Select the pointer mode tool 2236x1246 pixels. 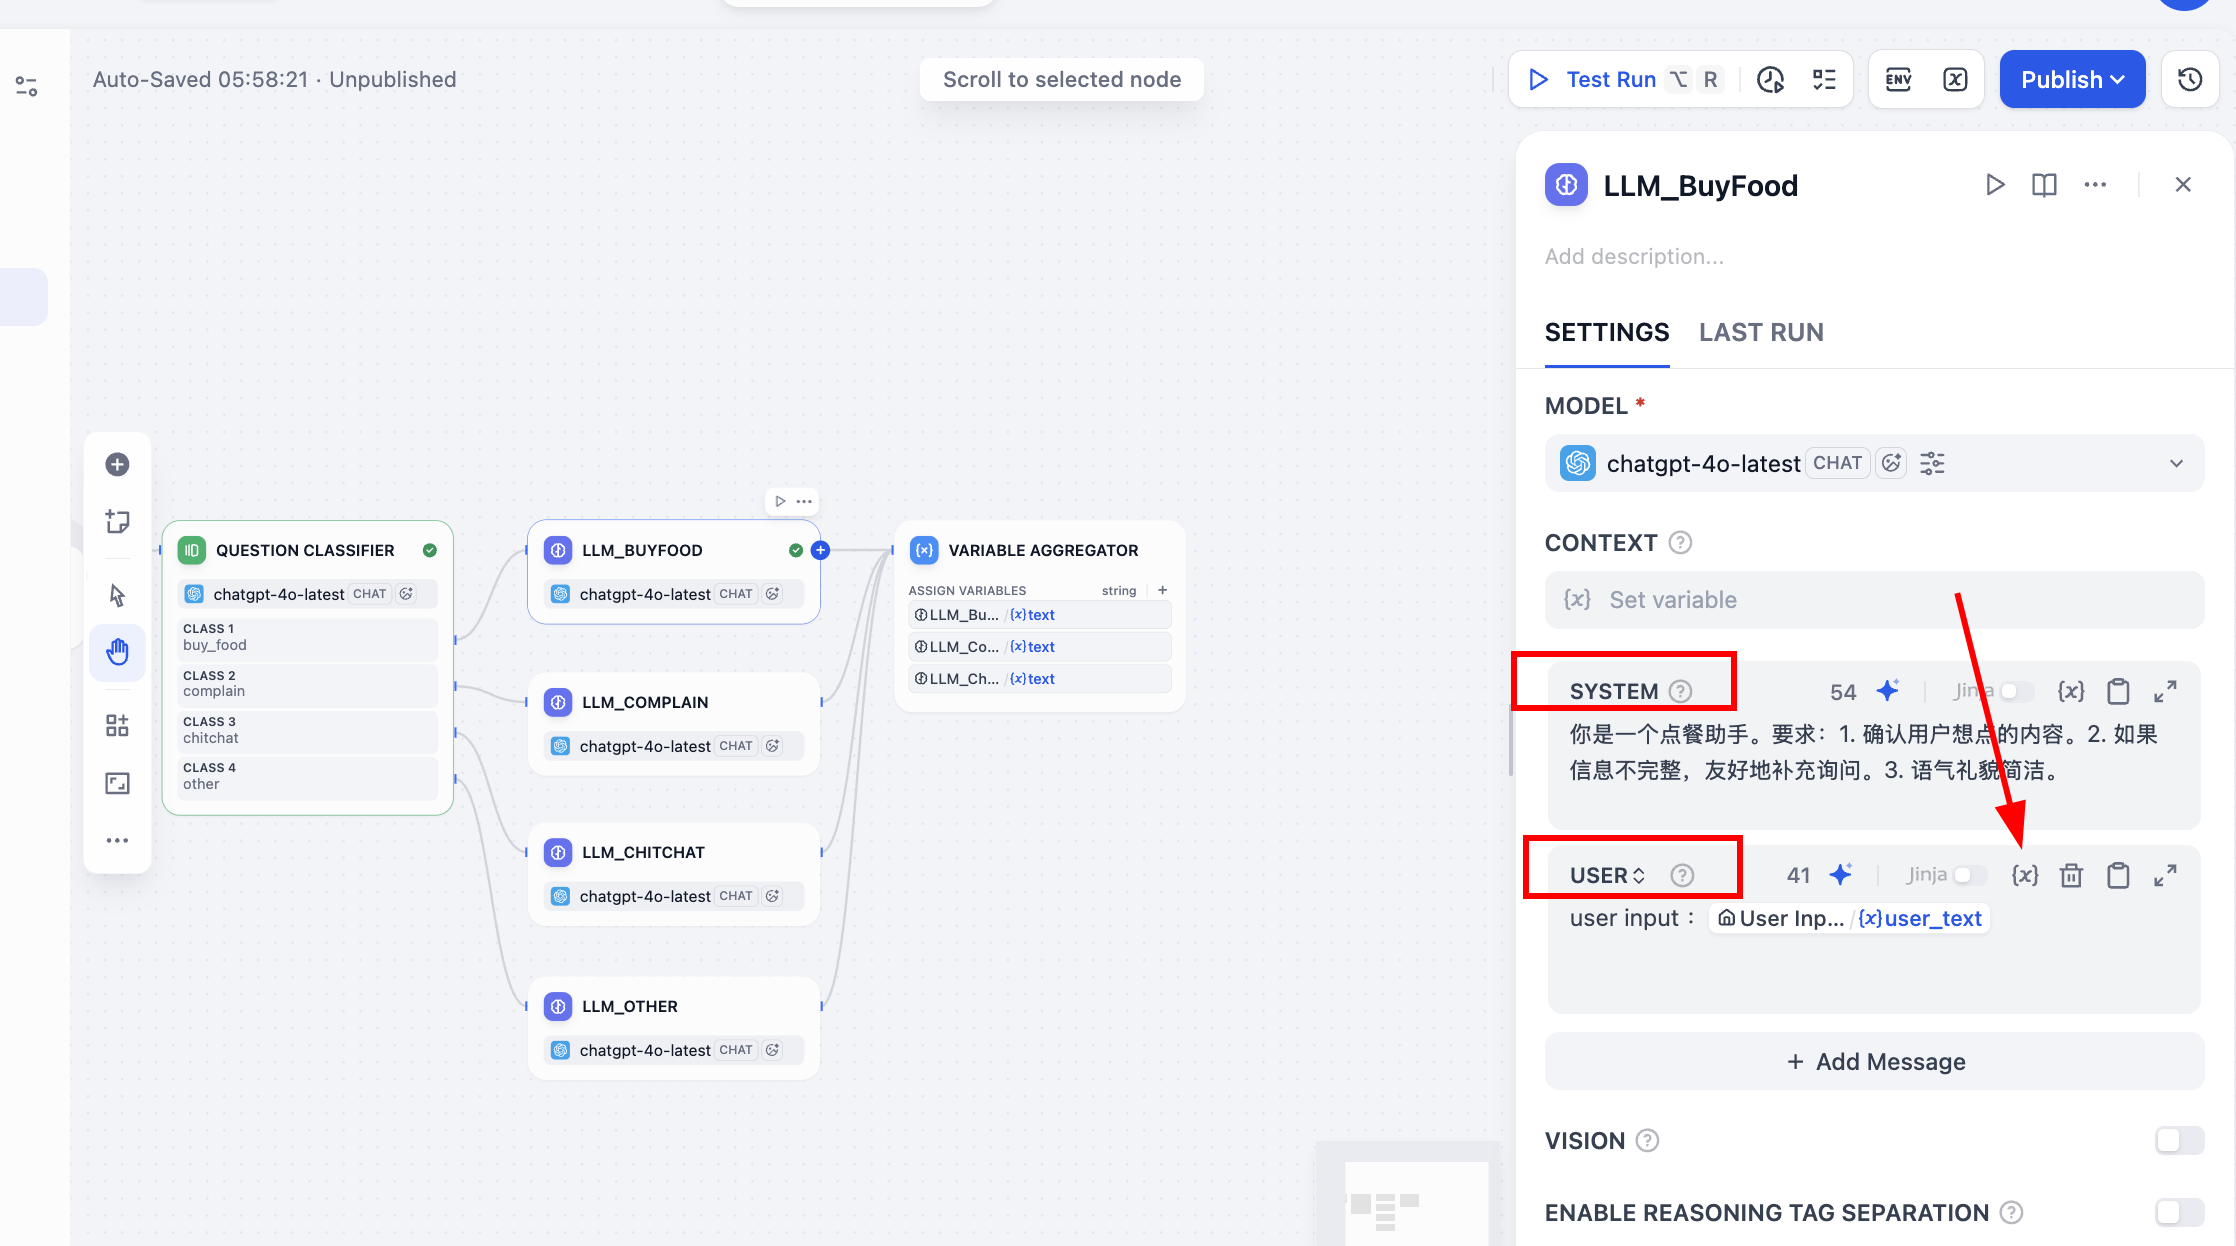[x=117, y=595]
